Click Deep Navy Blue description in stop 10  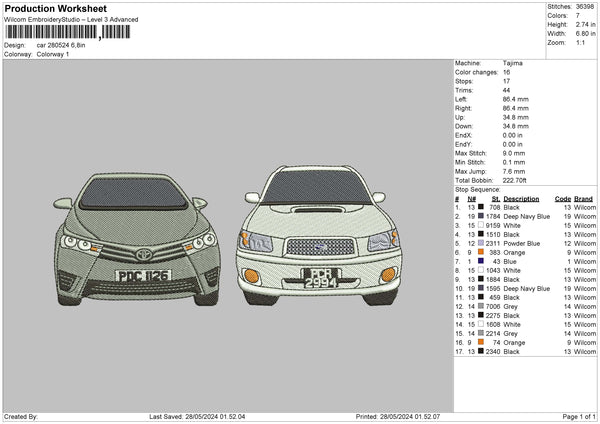tap(527, 289)
